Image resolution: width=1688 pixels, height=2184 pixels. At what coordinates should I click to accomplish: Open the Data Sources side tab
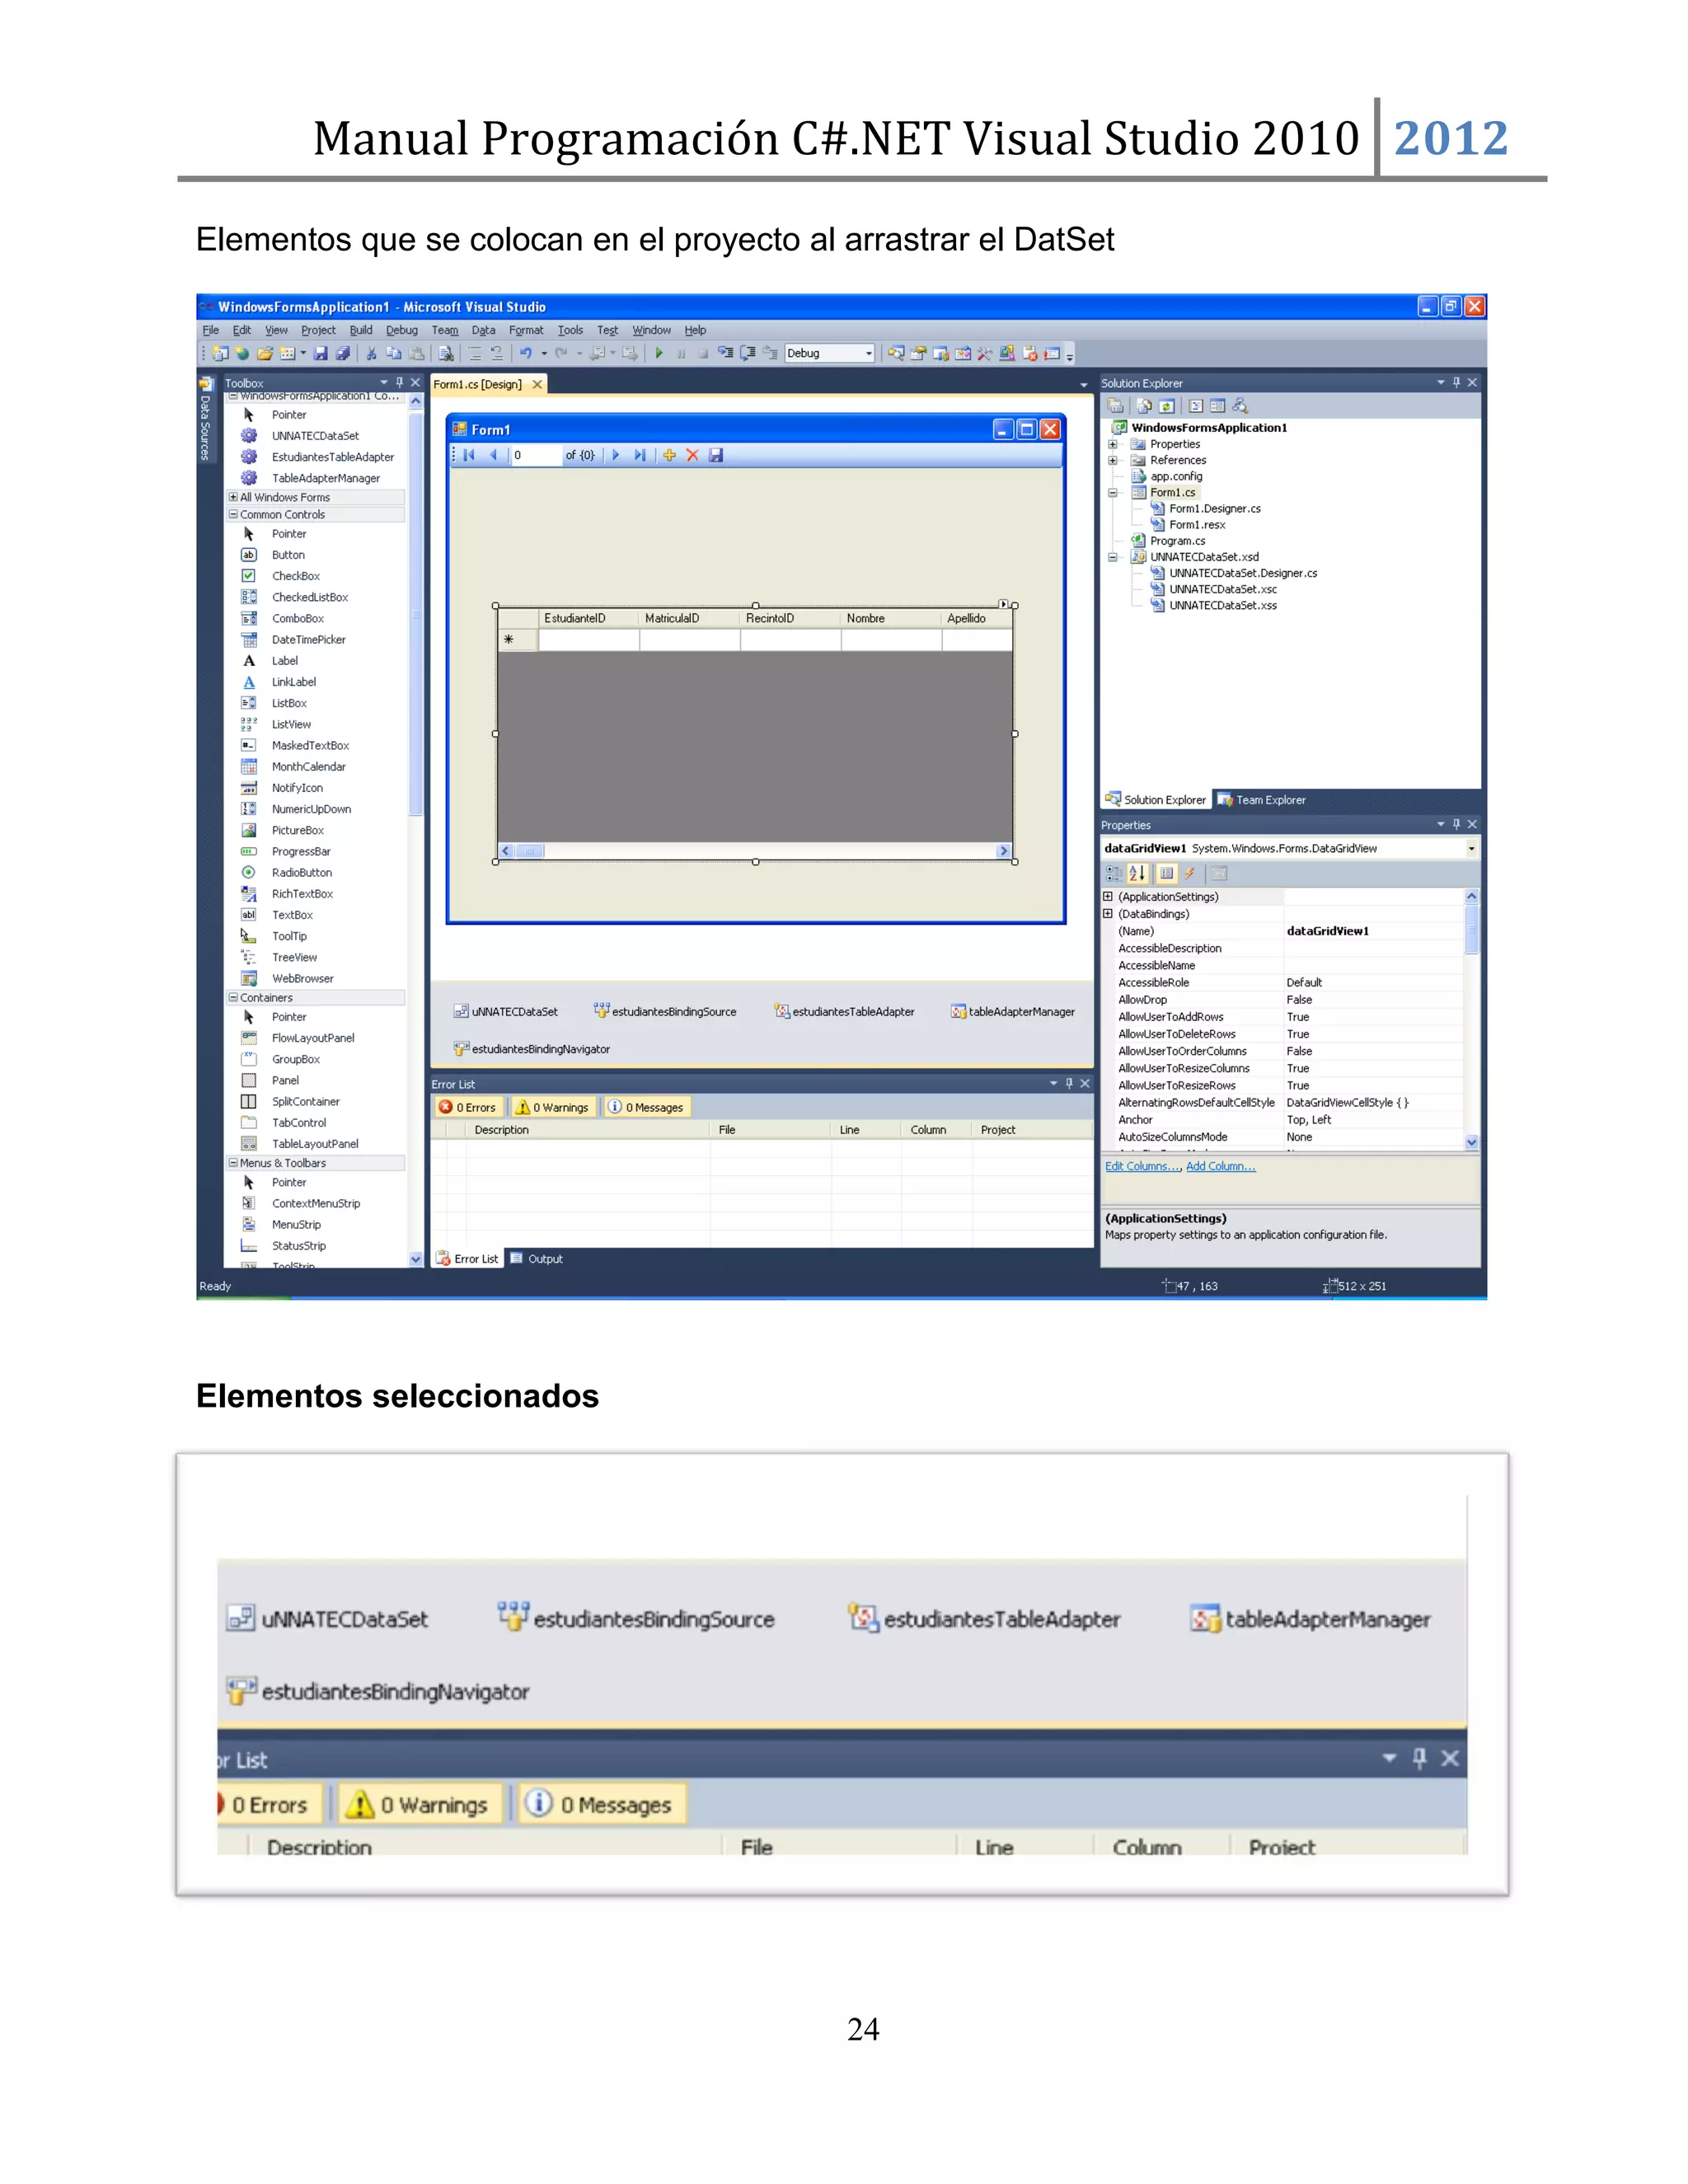(205, 419)
